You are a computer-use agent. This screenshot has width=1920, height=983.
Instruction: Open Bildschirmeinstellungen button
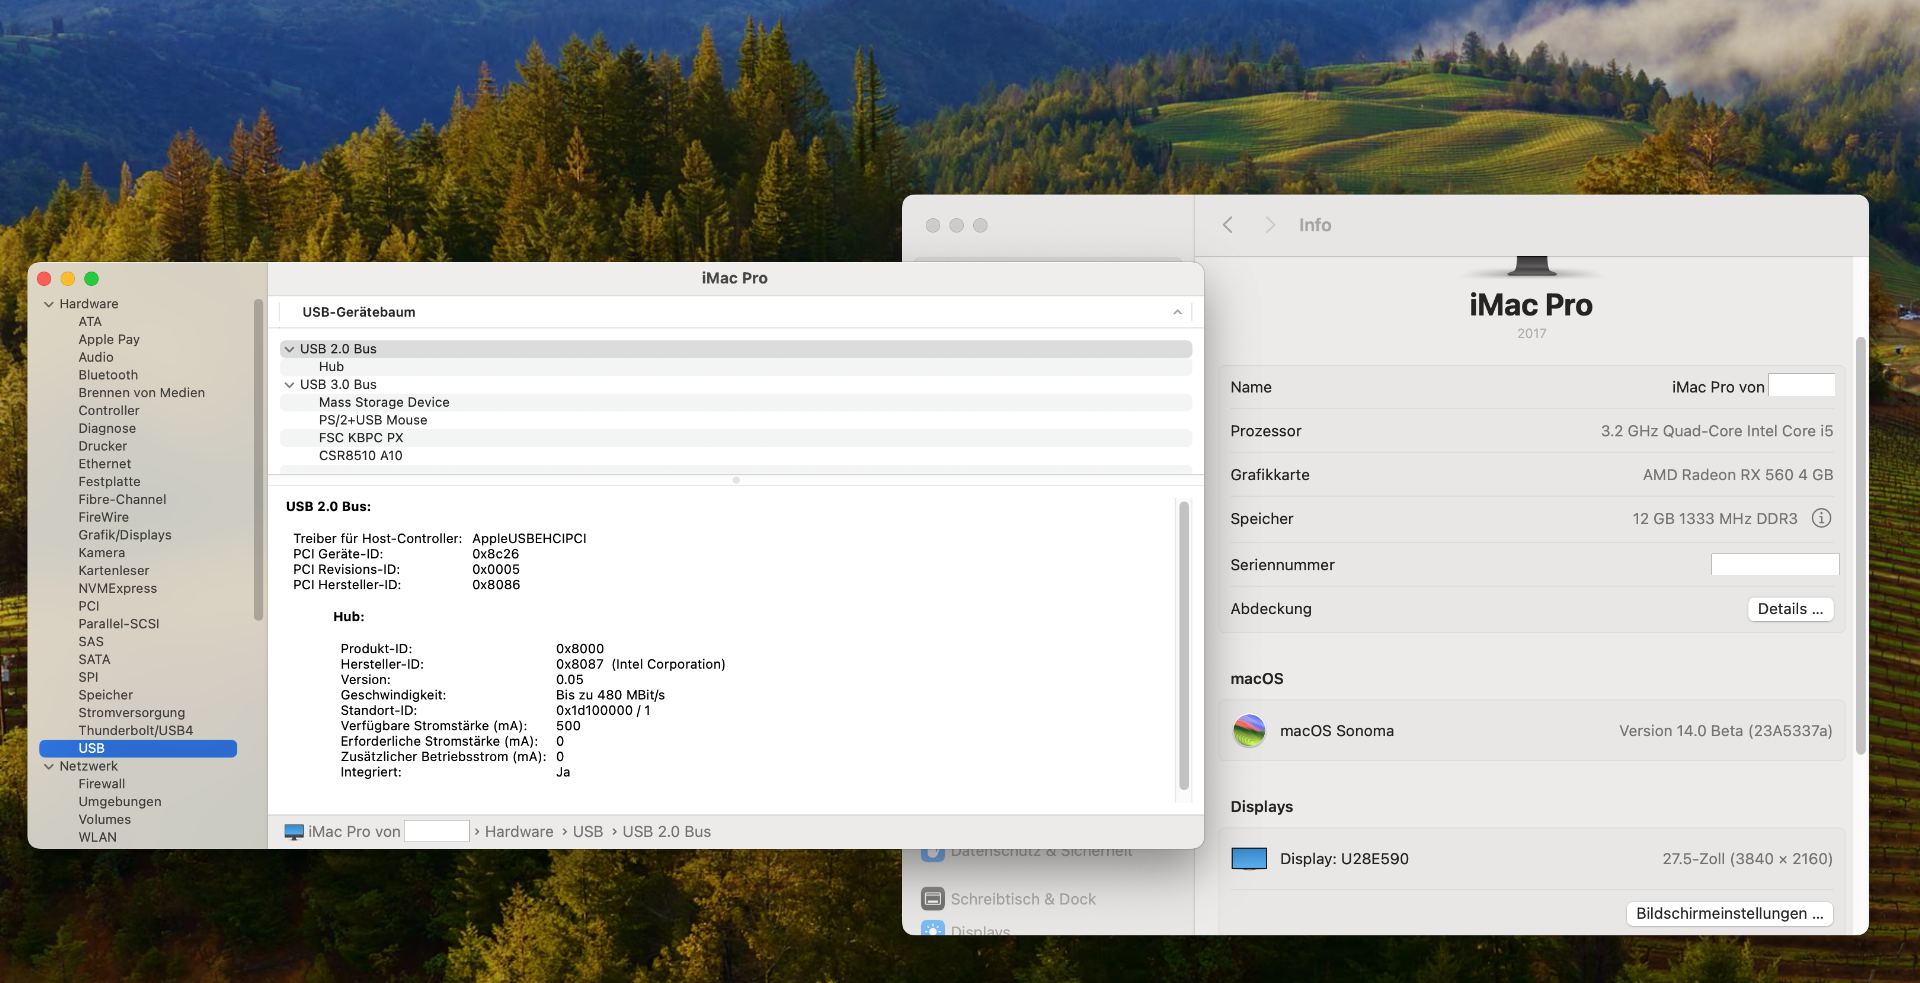pos(1729,914)
